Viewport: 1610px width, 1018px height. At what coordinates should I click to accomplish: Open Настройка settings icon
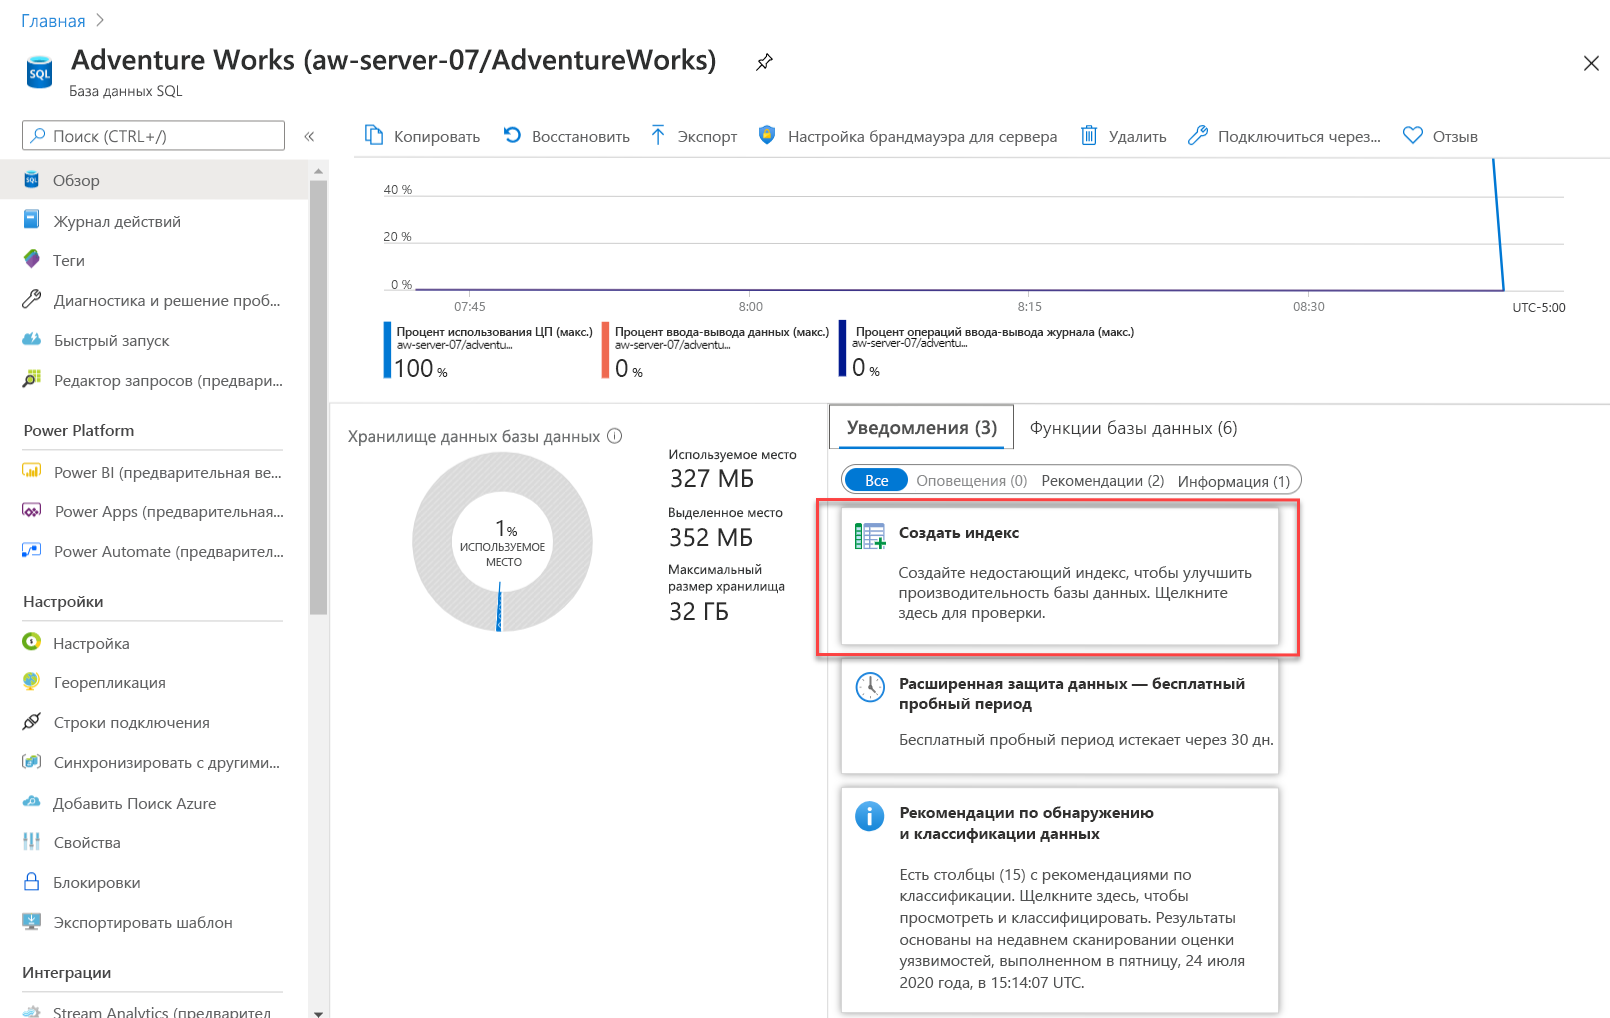pos(32,642)
